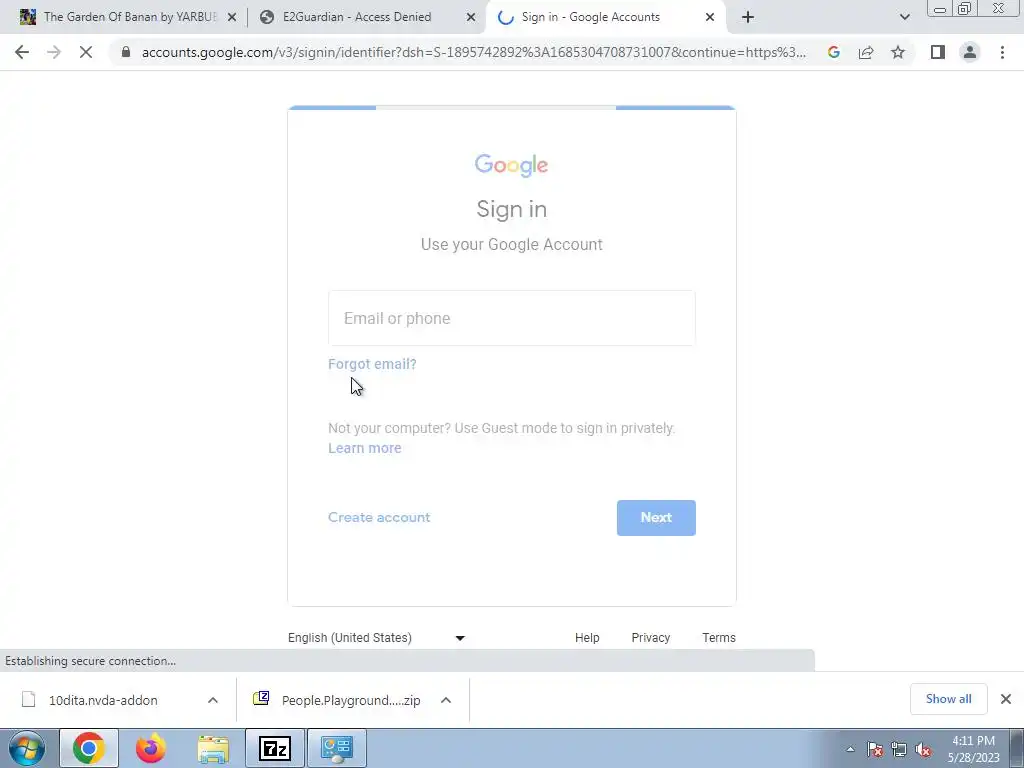Expand options for People.Playground zip download
Image resolution: width=1024 pixels, height=768 pixels.
(x=446, y=700)
